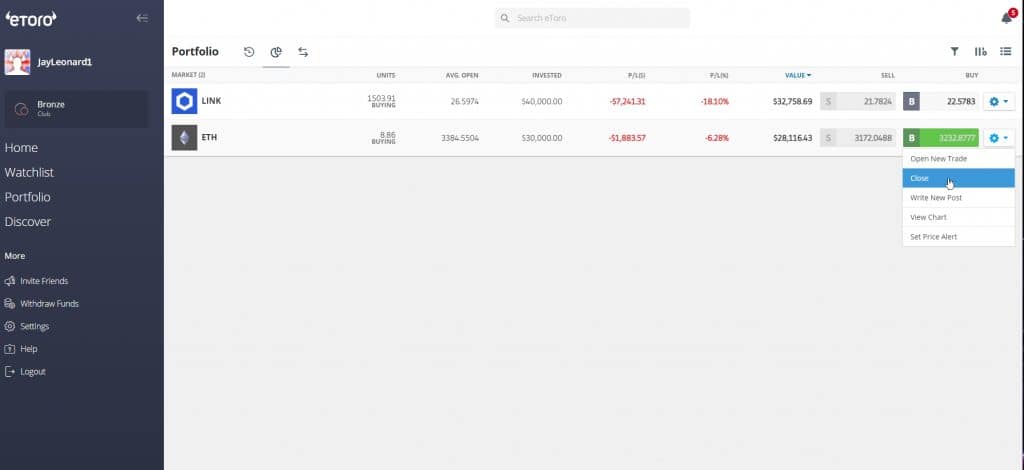This screenshot has height=470, width=1024.
Task: Click the Invite Friends megaphone icon
Action: (x=10, y=281)
